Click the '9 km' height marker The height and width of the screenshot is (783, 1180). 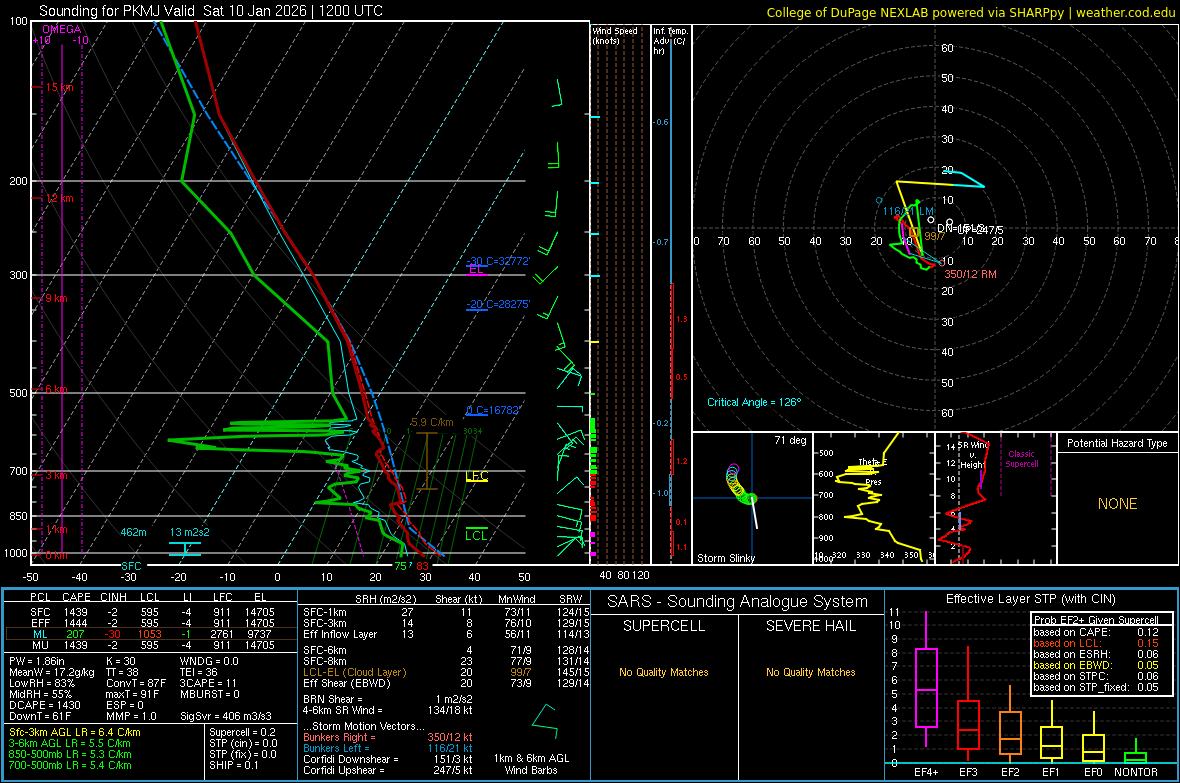[x=56, y=298]
